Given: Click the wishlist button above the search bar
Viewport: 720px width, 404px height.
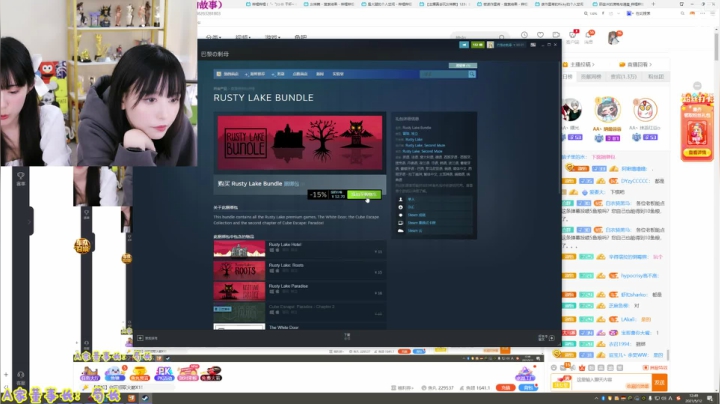Looking at the screenshot, I should tap(462, 66).
